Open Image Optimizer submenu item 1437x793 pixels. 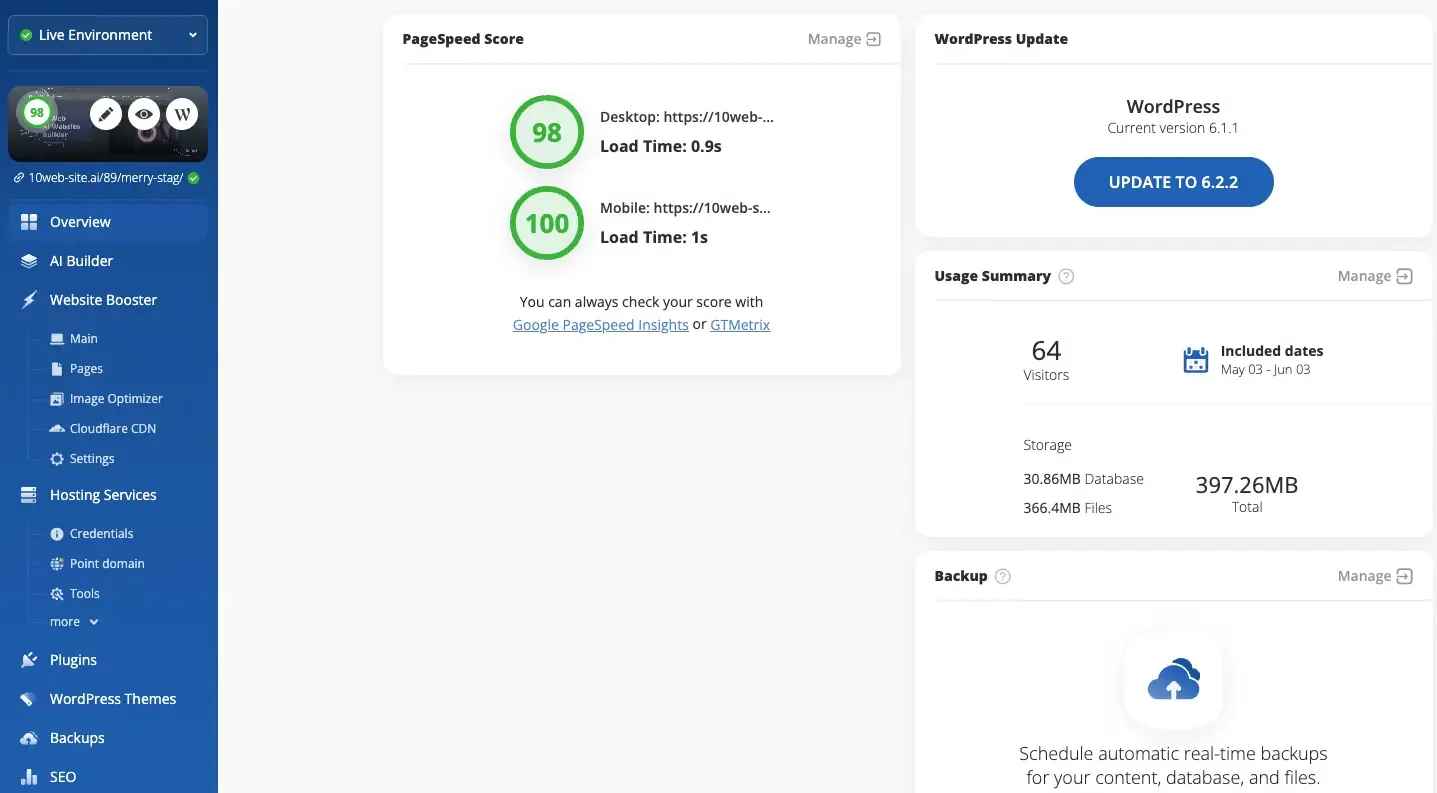pos(116,399)
